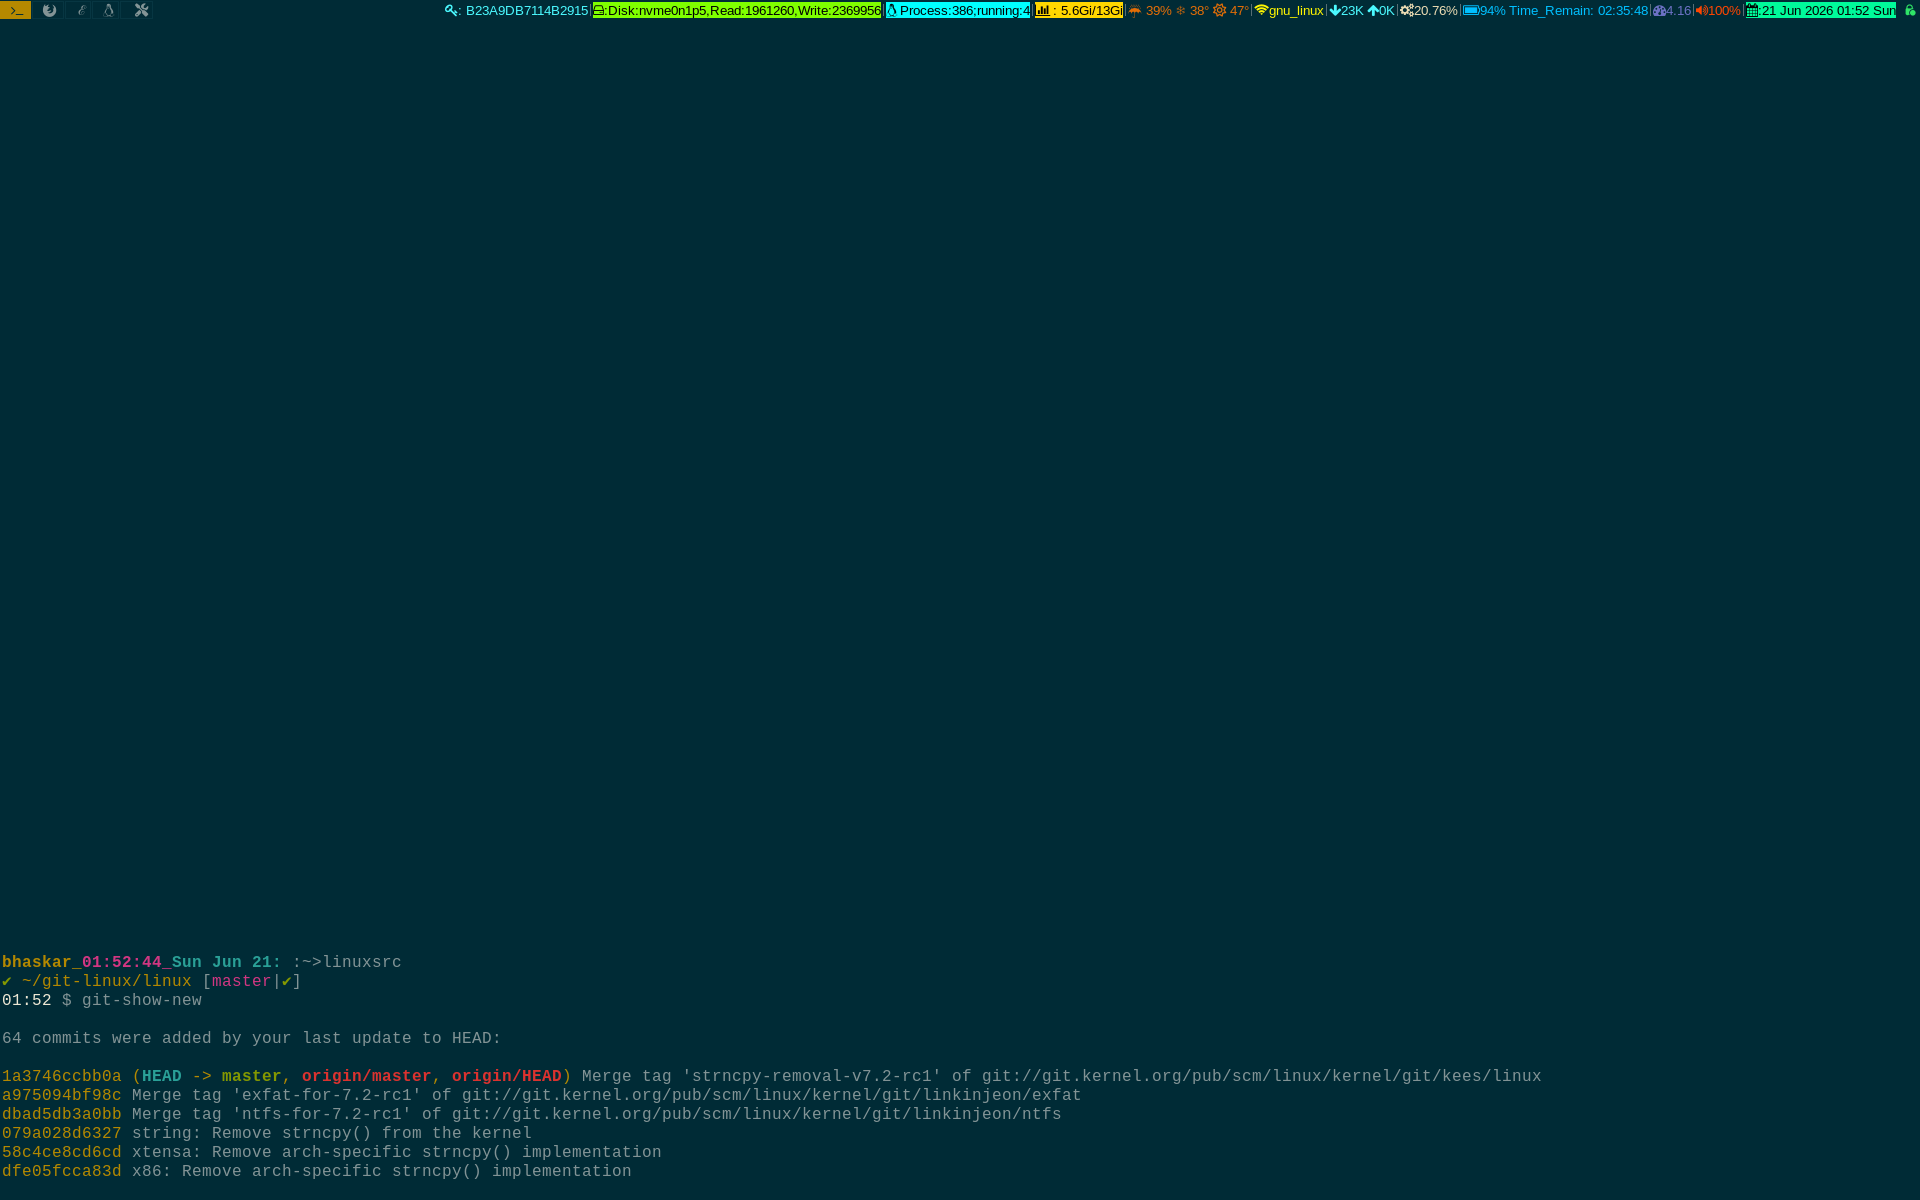Click the calendar date and time block
Viewport: 1920px width, 1200px height.
(1820, 11)
